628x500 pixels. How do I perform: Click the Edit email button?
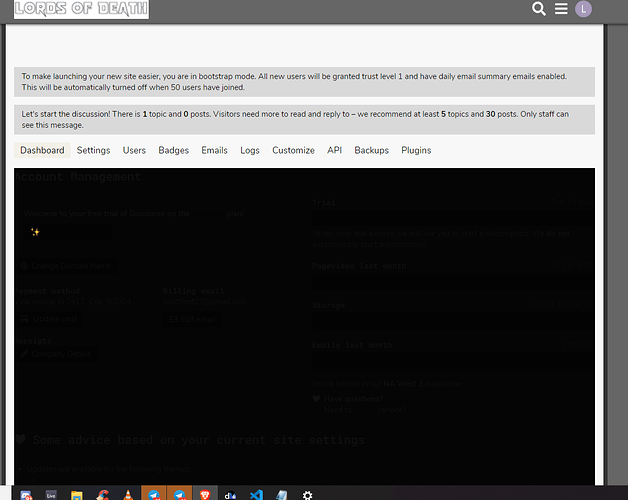pos(192,319)
